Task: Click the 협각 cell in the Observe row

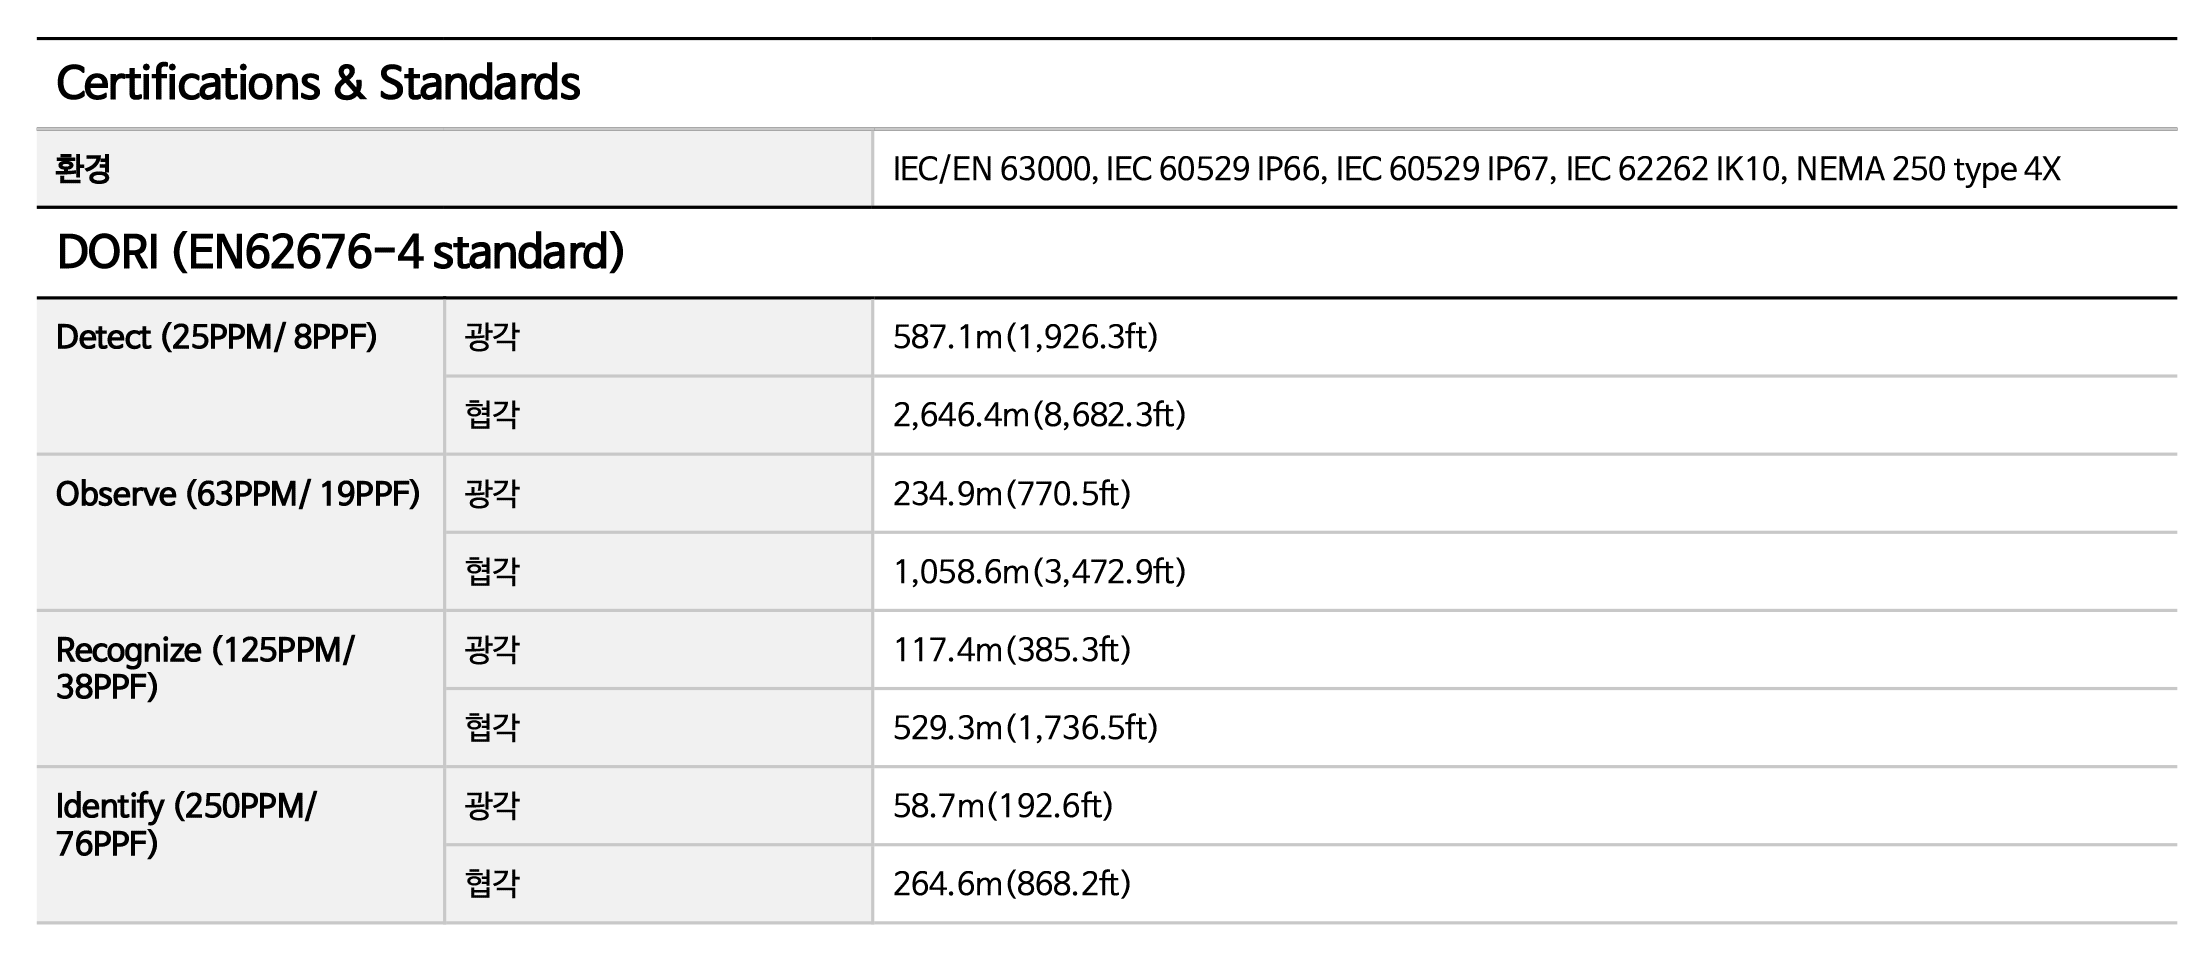Action: pos(492,572)
